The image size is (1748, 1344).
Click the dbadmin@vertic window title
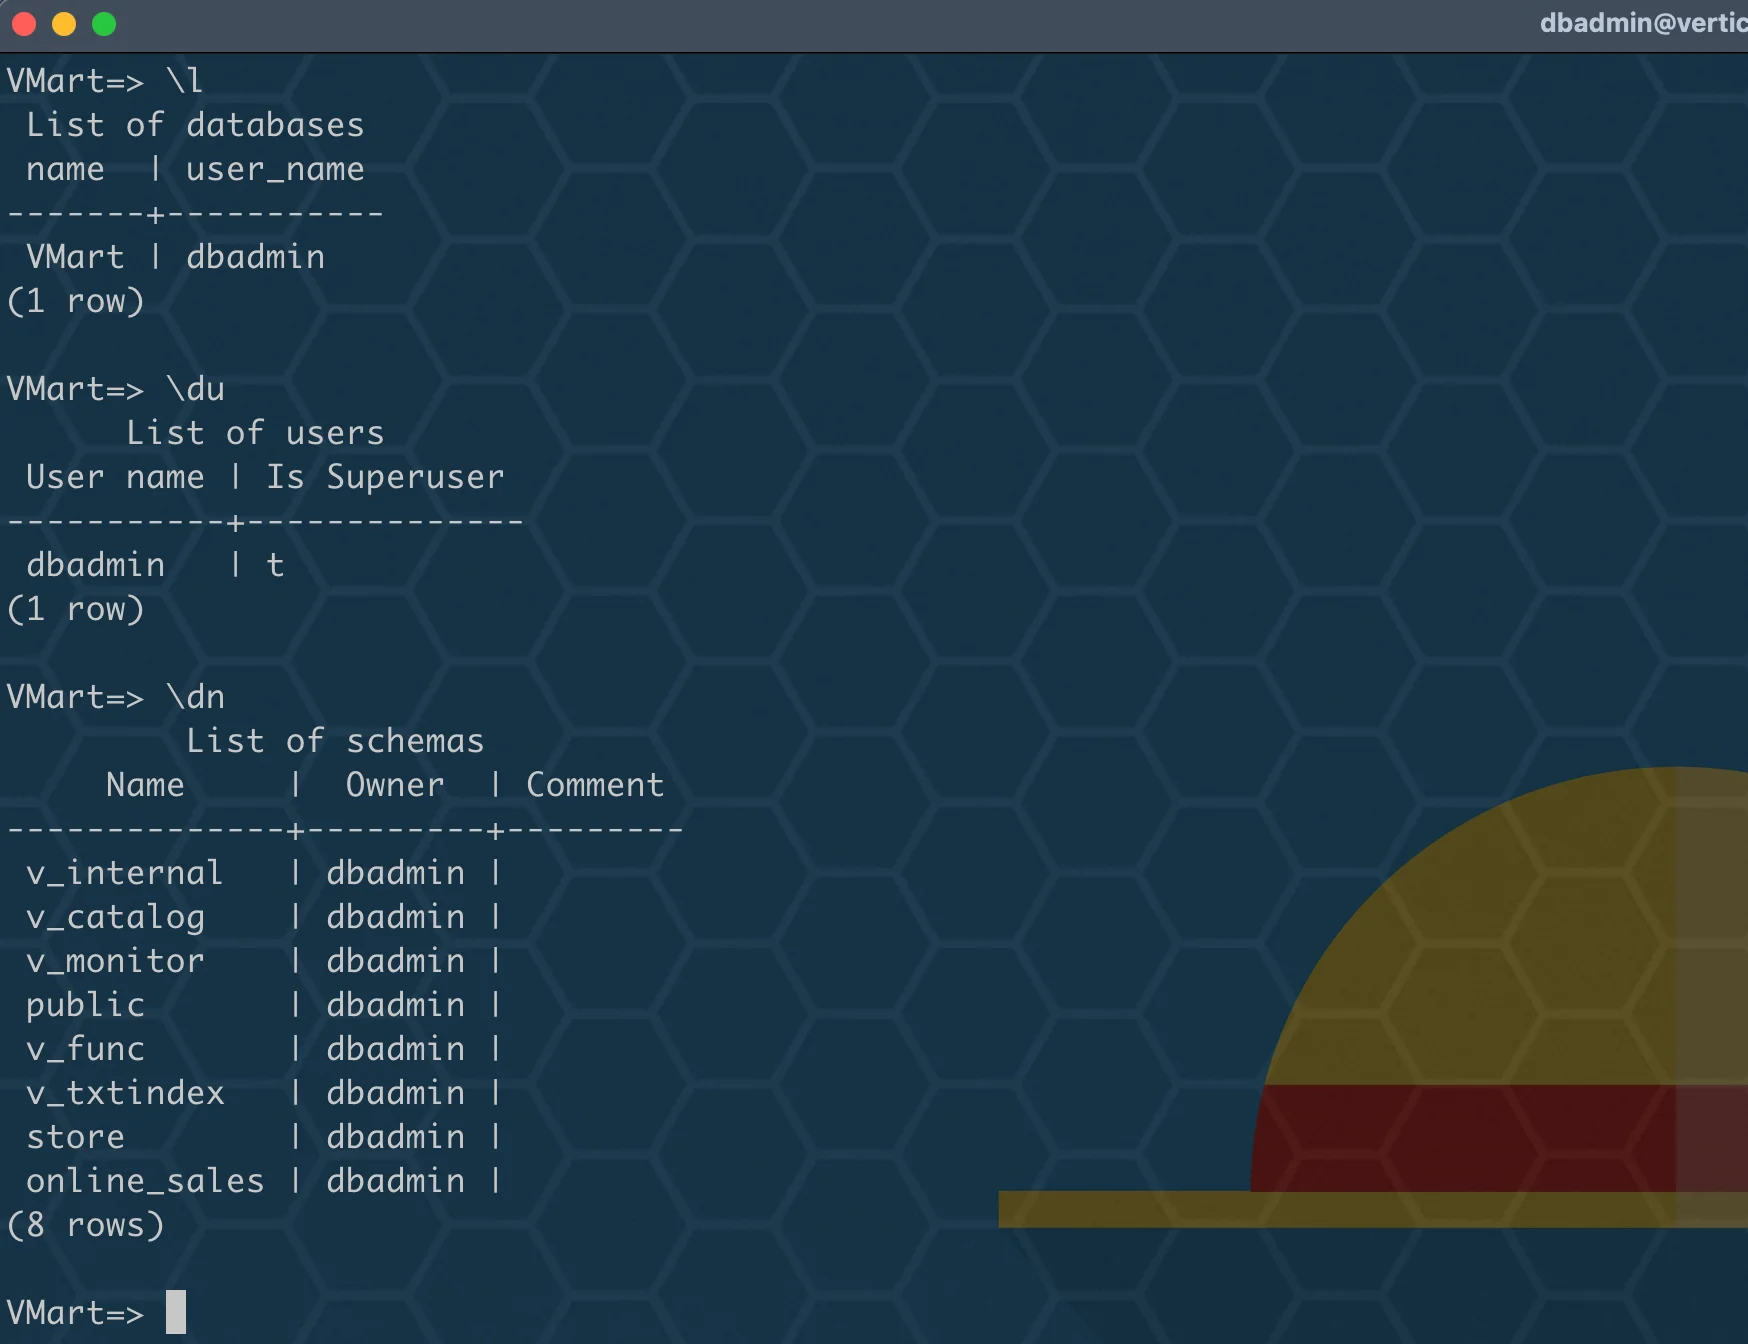1642,23
